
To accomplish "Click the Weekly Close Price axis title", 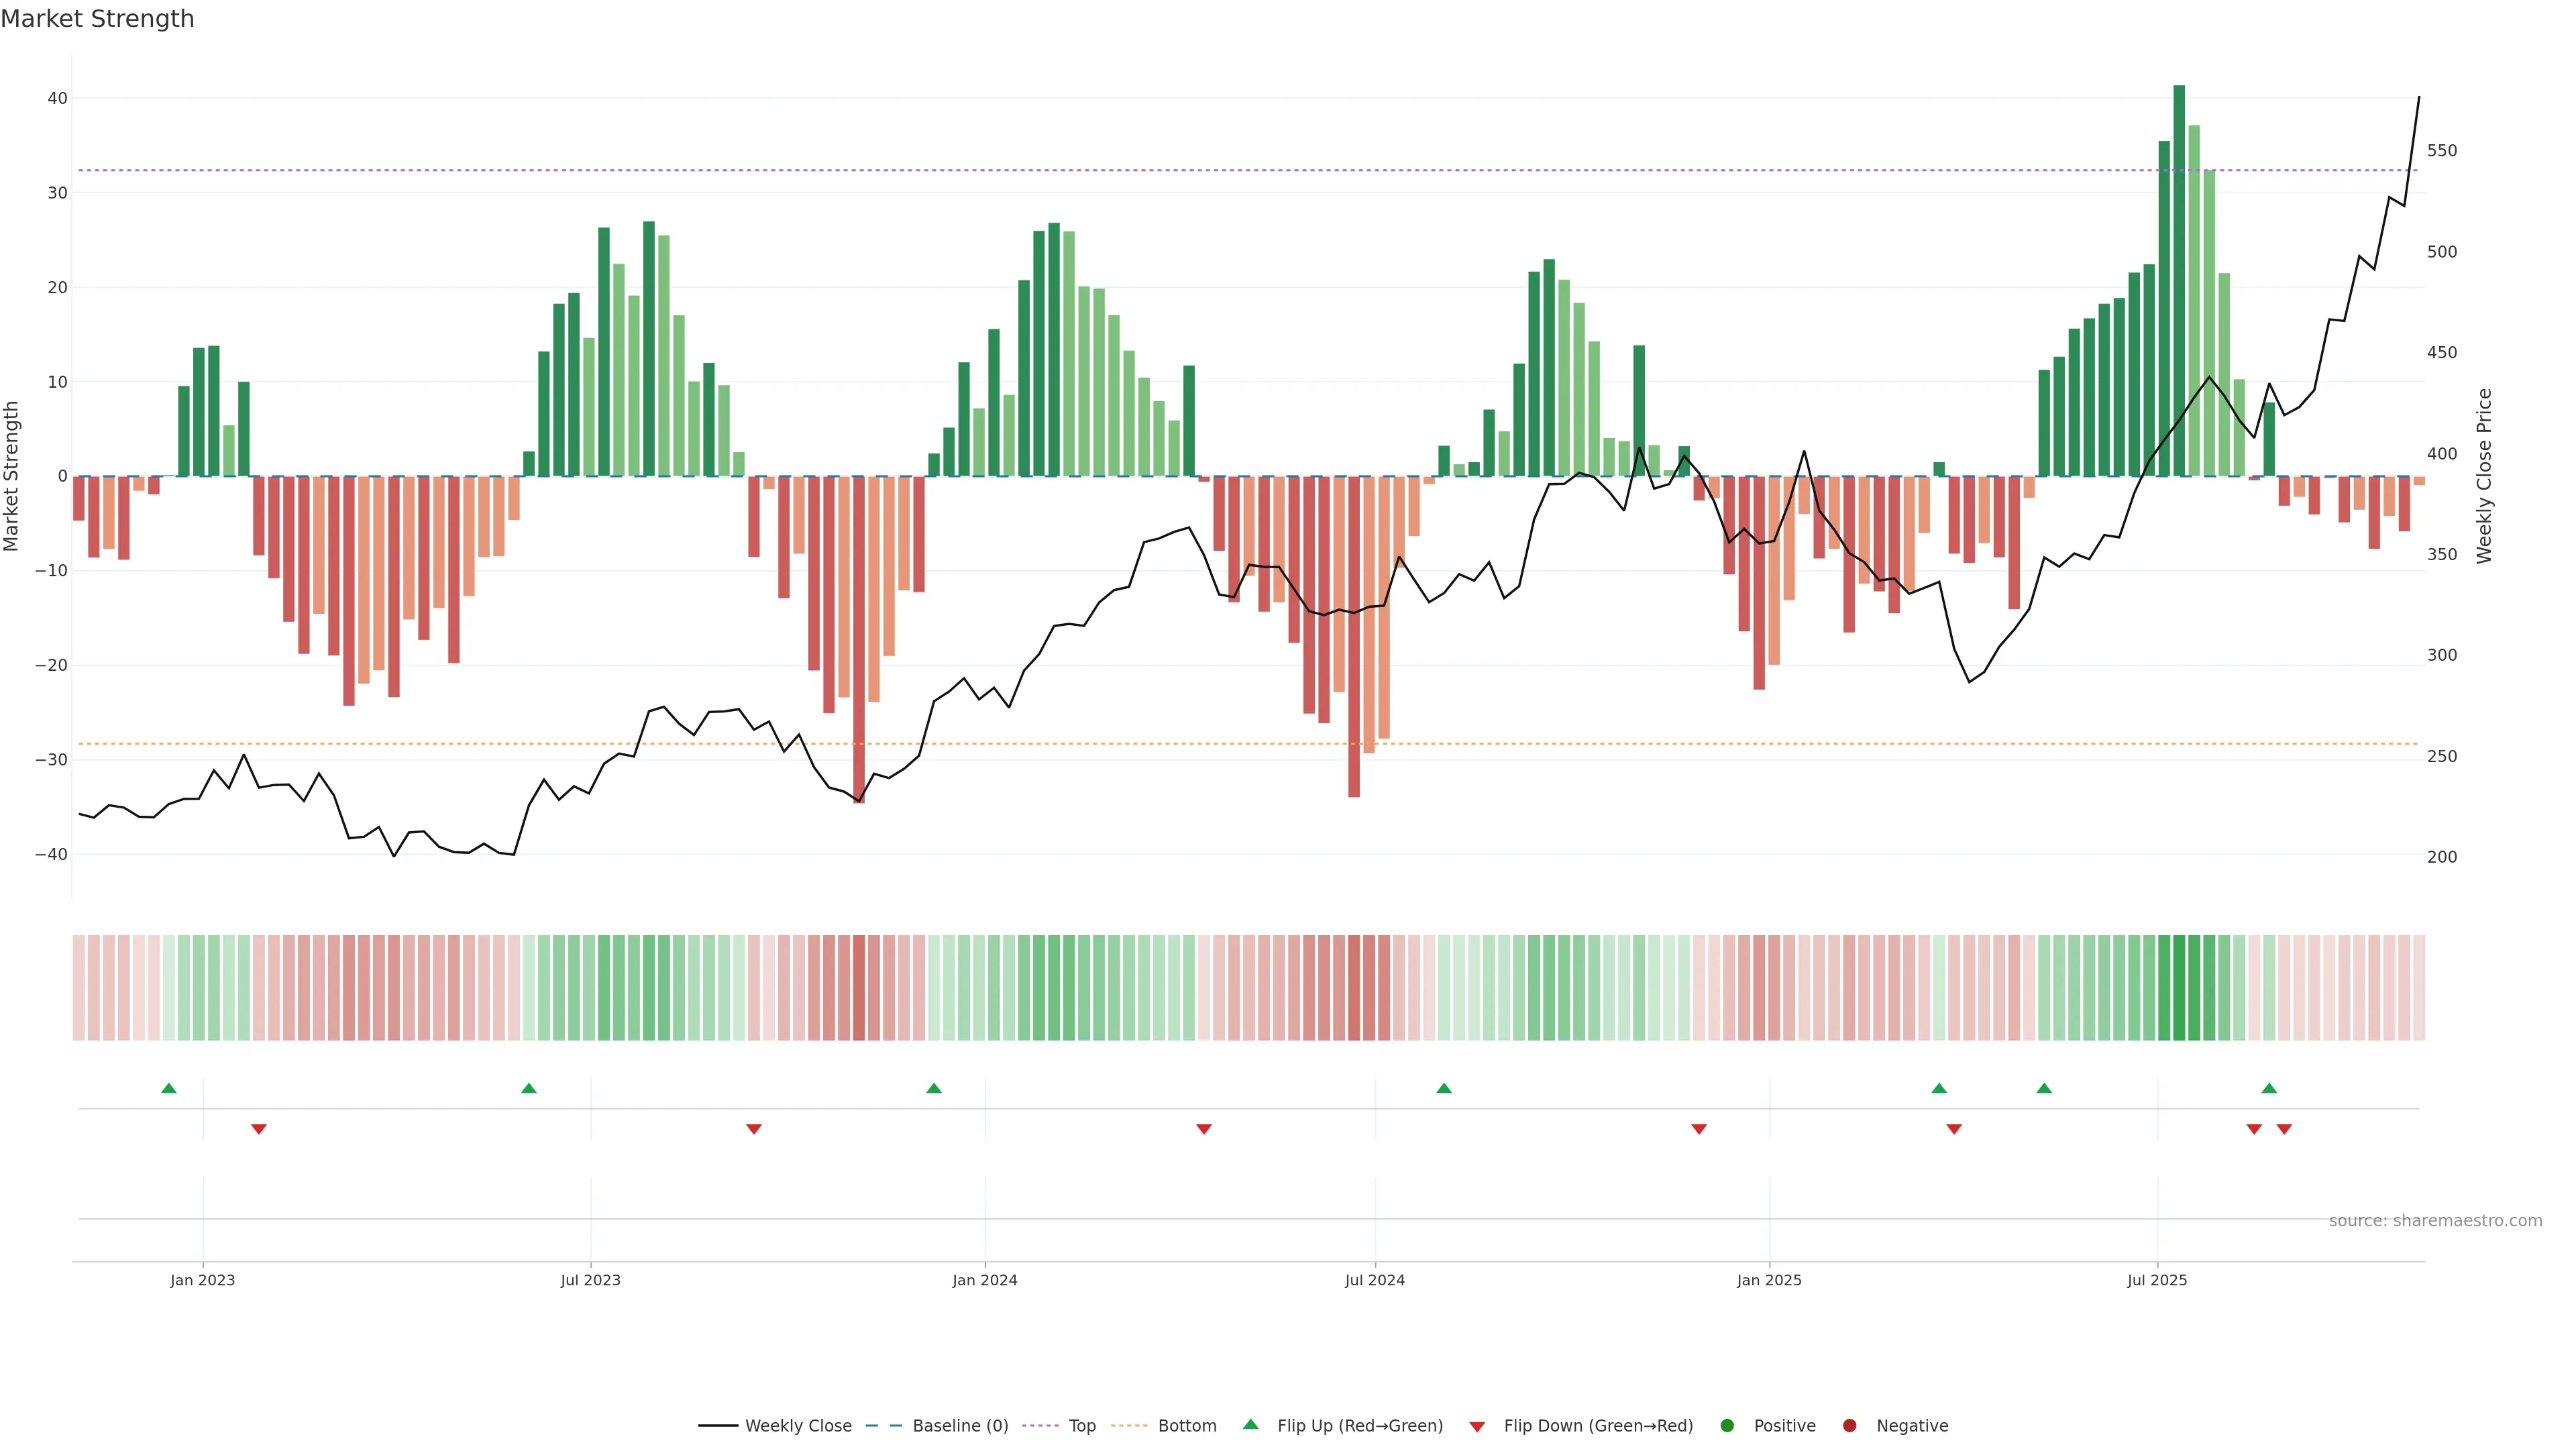I will (x=2485, y=476).
